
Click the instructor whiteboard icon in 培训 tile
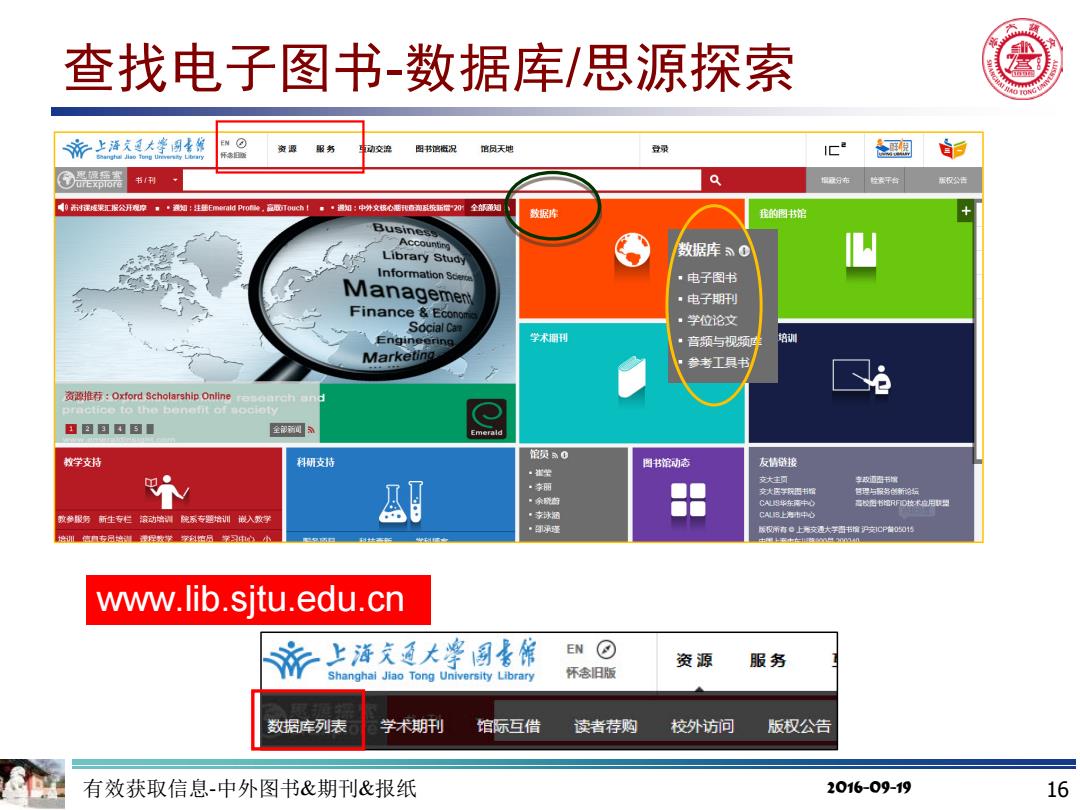click(861, 377)
